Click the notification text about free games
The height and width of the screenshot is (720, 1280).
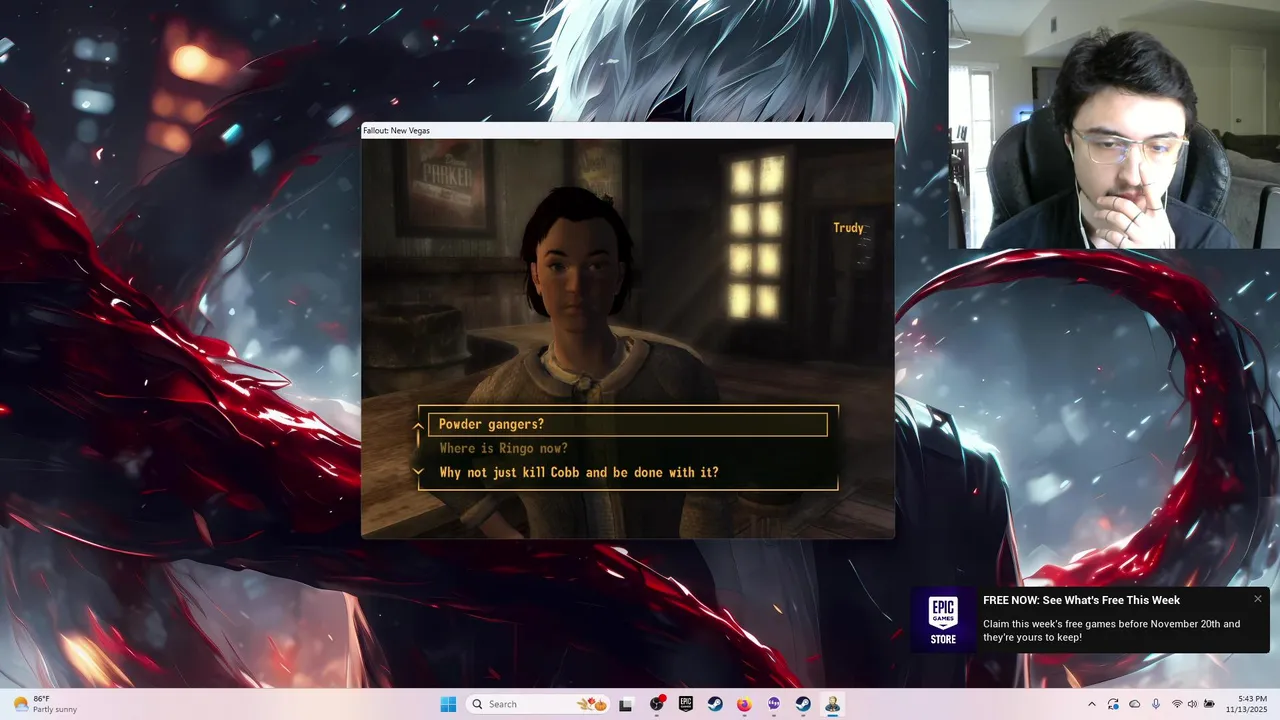click(1111, 630)
